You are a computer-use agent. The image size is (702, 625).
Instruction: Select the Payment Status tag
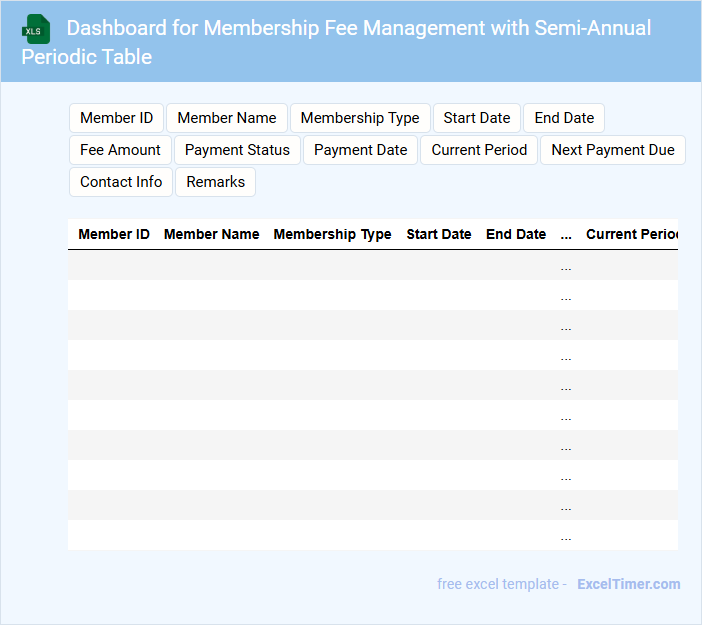click(x=237, y=150)
